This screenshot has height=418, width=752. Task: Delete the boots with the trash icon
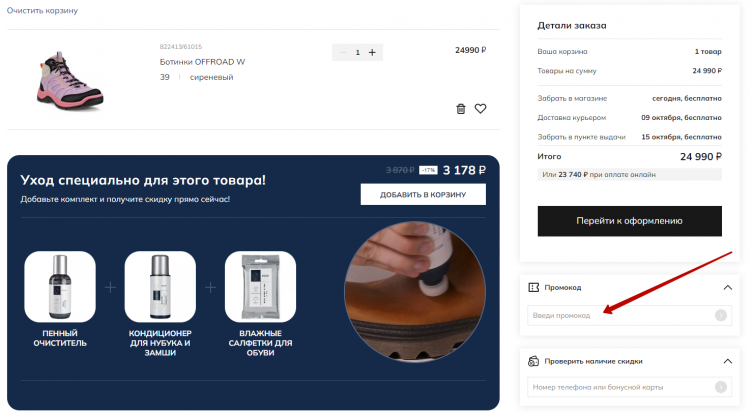coord(460,109)
